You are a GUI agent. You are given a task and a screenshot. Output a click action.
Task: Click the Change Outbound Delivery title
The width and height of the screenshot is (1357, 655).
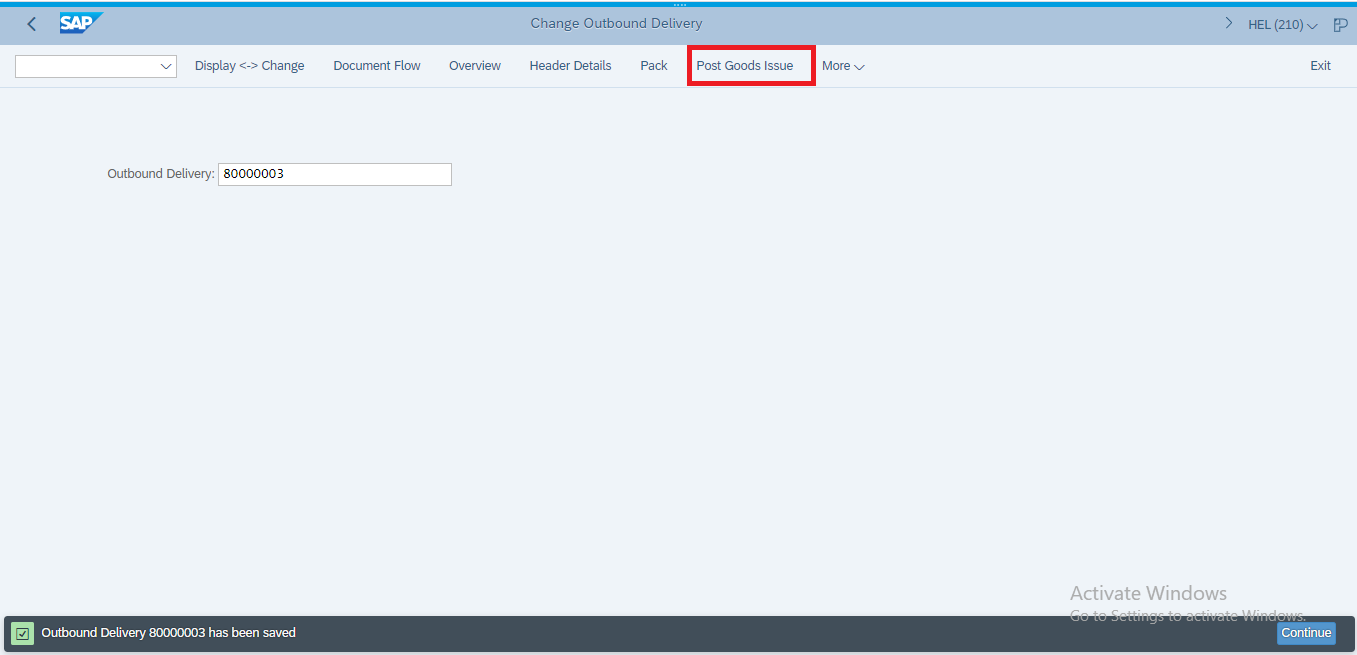coord(616,22)
